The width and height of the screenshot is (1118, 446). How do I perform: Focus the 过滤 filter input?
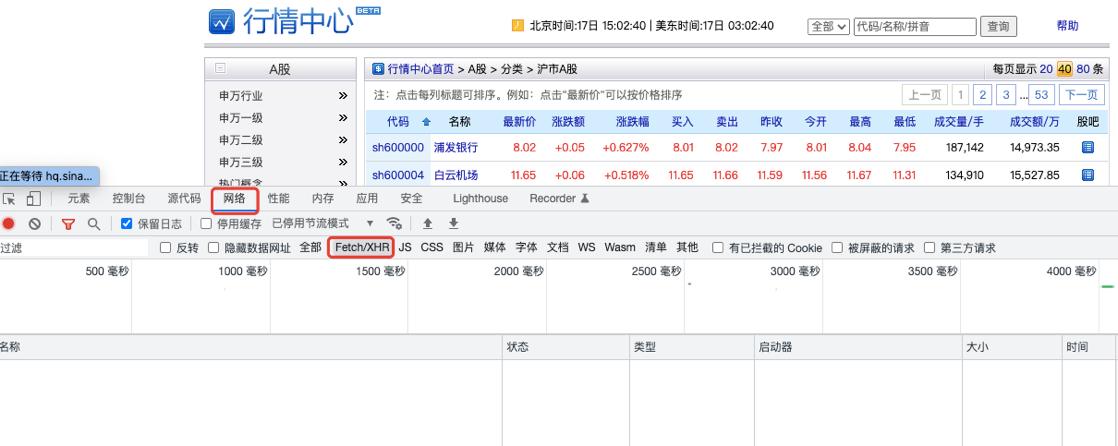tap(74, 248)
